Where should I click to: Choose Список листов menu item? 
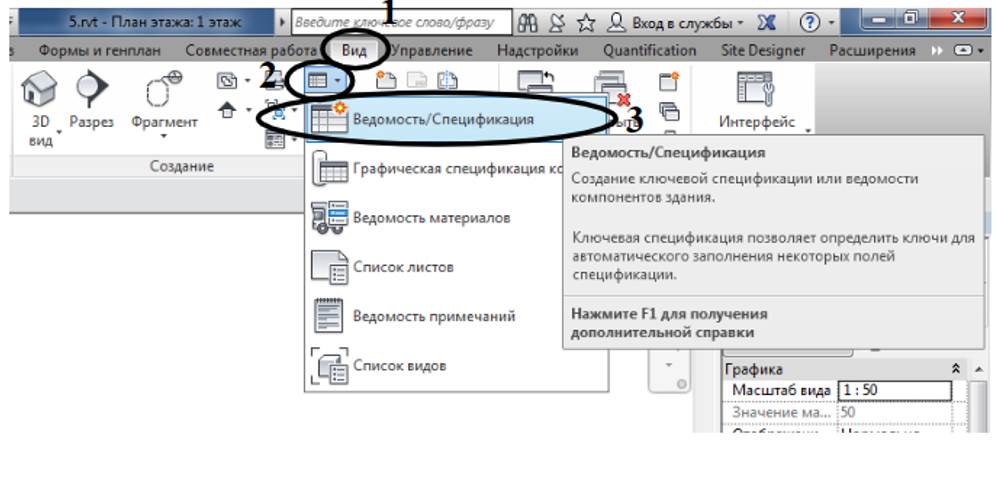click(x=457, y=267)
